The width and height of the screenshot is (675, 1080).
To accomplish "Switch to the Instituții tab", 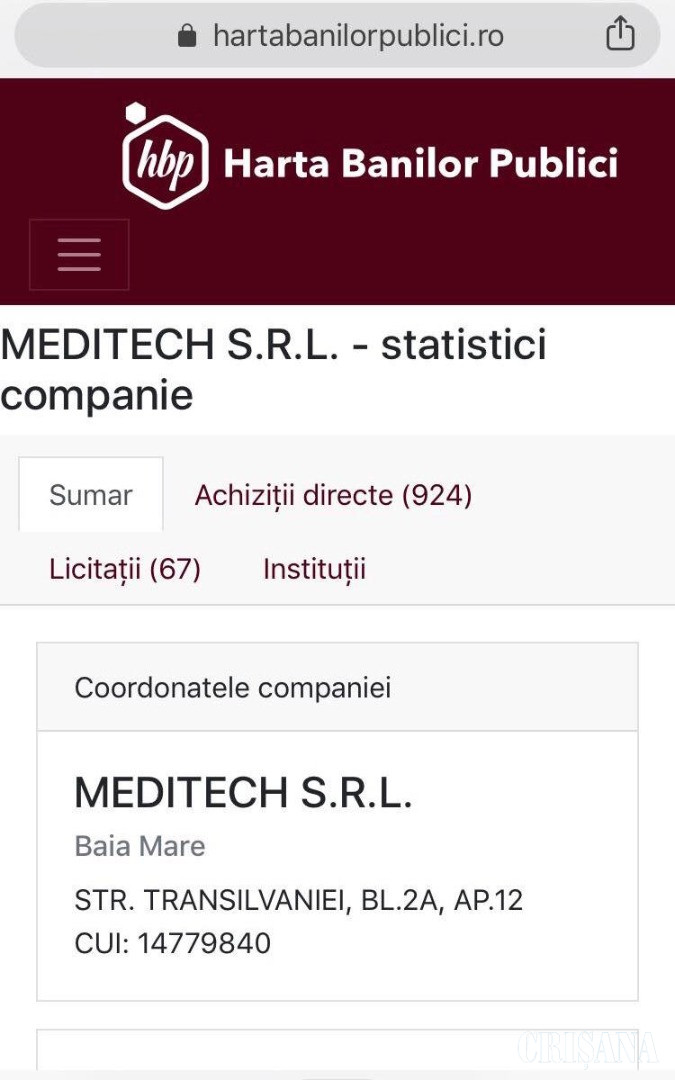I will [x=314, y=569].
